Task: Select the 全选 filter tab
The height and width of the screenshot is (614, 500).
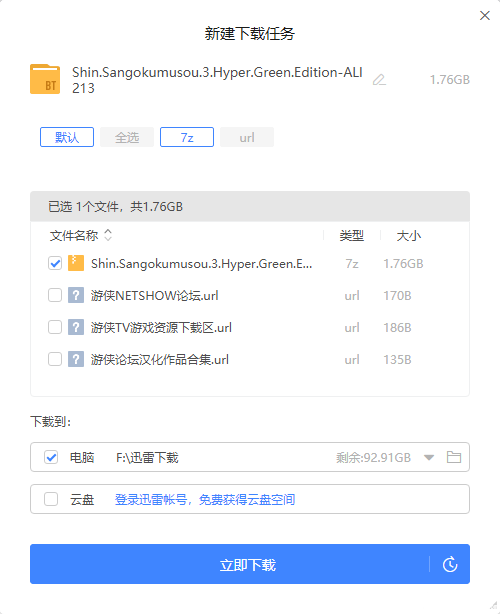Action: 127,137
